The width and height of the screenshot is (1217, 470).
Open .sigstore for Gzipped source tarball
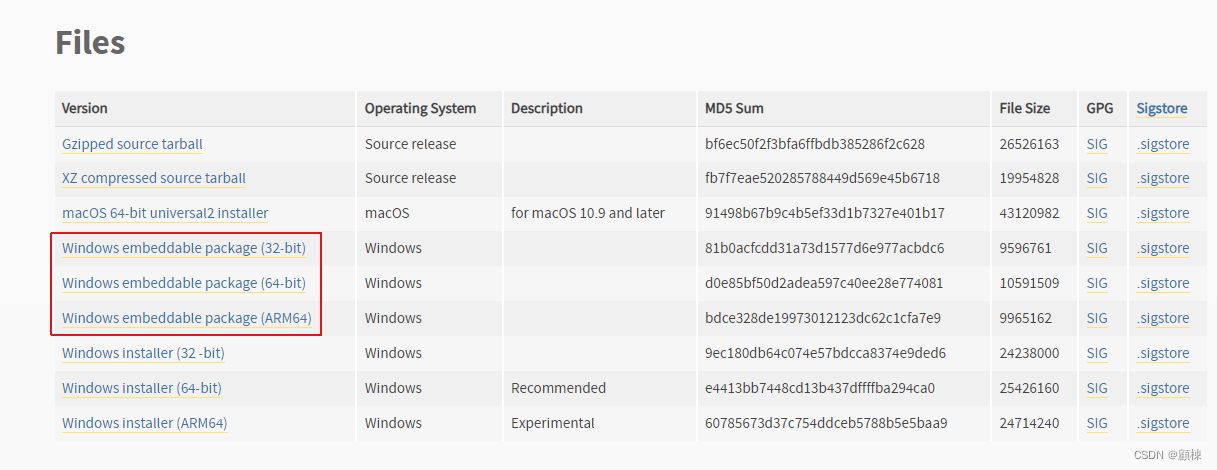coord(1163,144)
